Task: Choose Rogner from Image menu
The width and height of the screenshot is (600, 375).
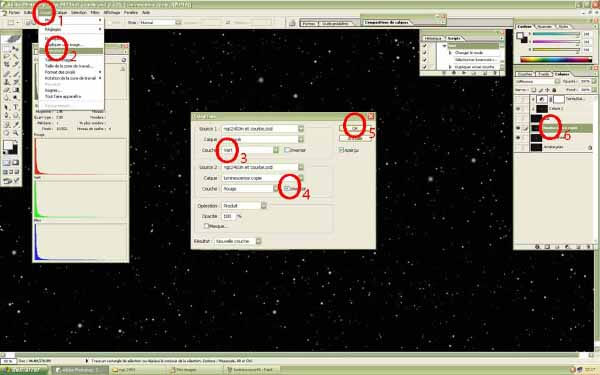Action: (54, 90)
